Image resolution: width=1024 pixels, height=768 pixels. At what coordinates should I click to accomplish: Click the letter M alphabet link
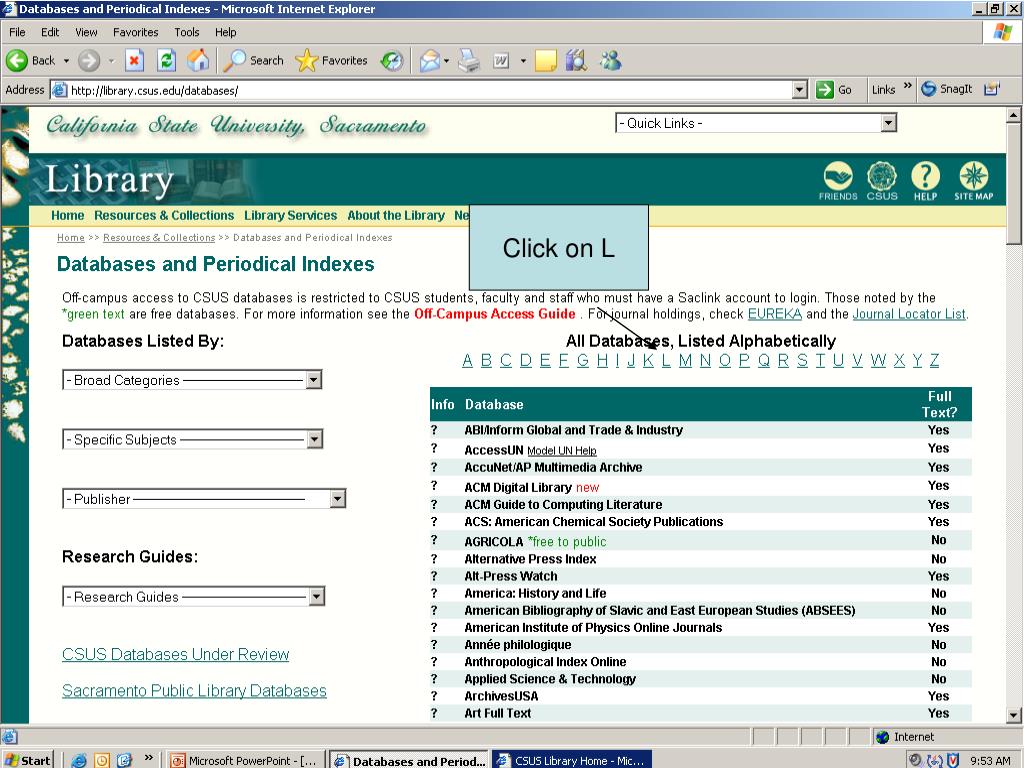pyautogui.click(x=685, y=360)
